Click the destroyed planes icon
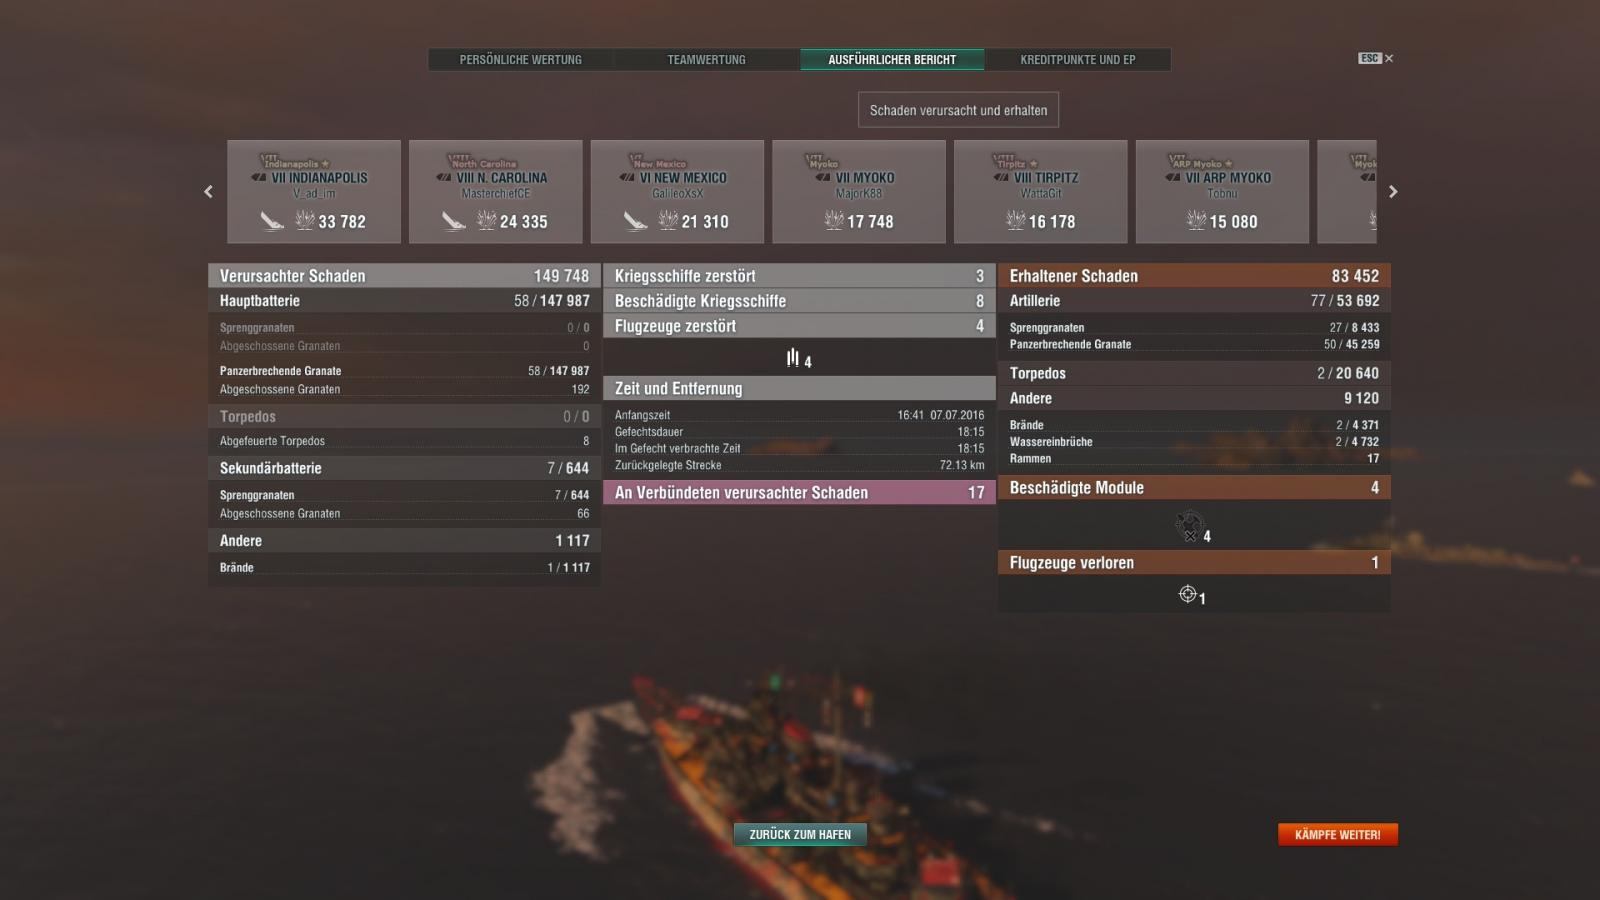1600x900 pixels. [x=793, y=358]
